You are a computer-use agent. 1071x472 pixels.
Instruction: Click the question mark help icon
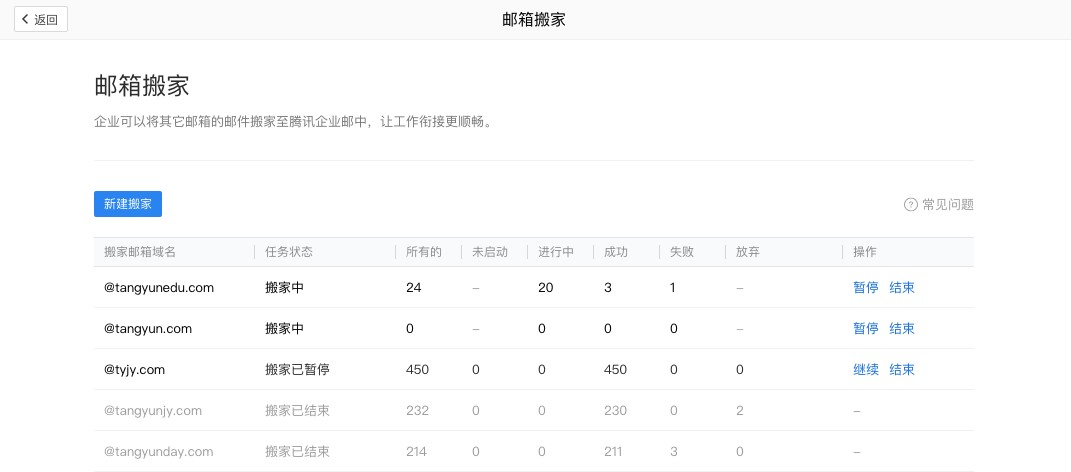coord(910,204)
